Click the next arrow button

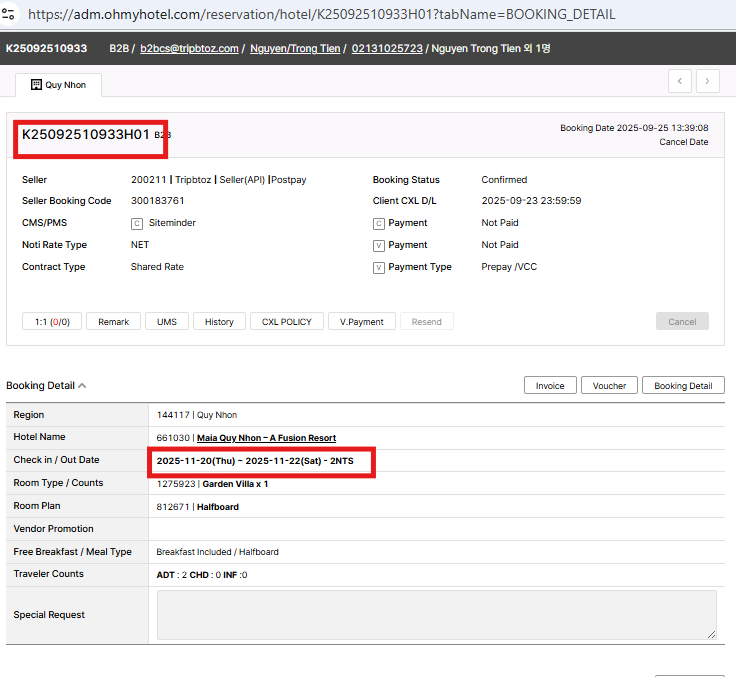tap(708, 82)
